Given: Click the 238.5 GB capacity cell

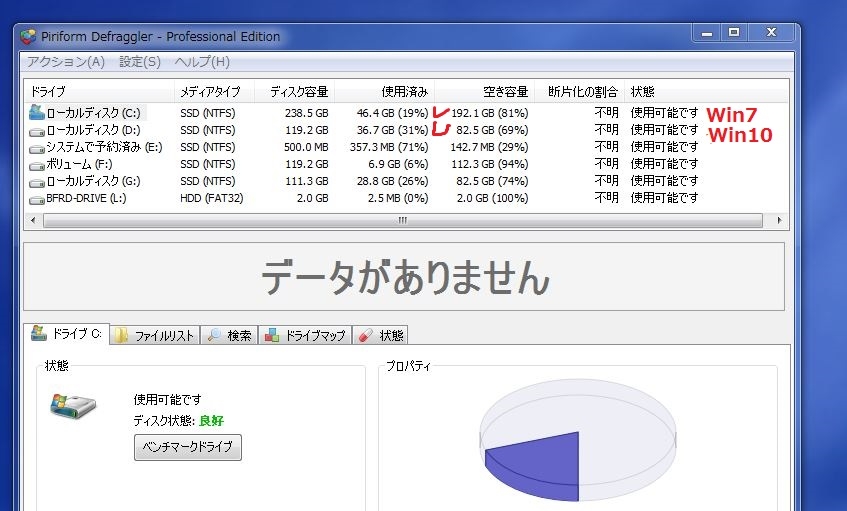Looking at the screenshot, I should 306,113.
